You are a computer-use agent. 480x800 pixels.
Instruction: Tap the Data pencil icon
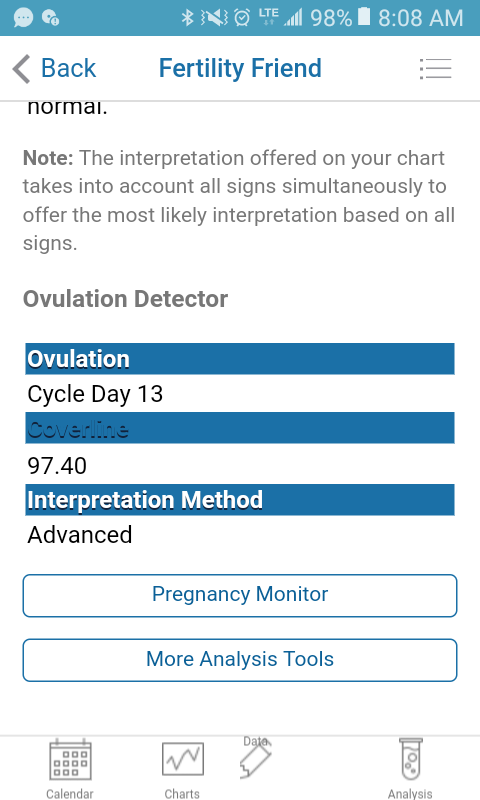point(255,757)
